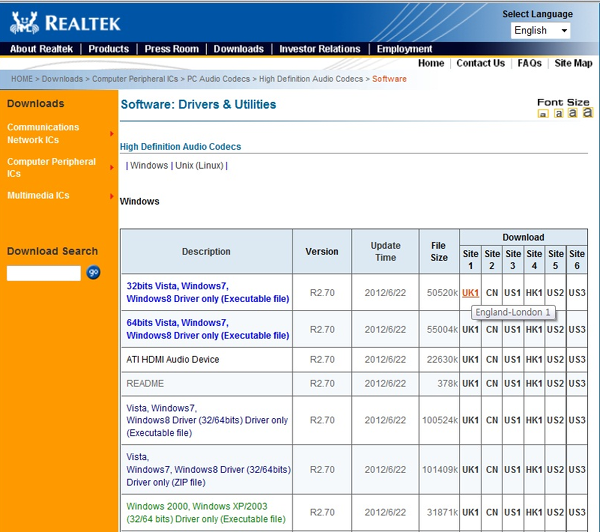600x532 pixels.
Task: Jump to Windows section link
Action: (x=149, y=165)
